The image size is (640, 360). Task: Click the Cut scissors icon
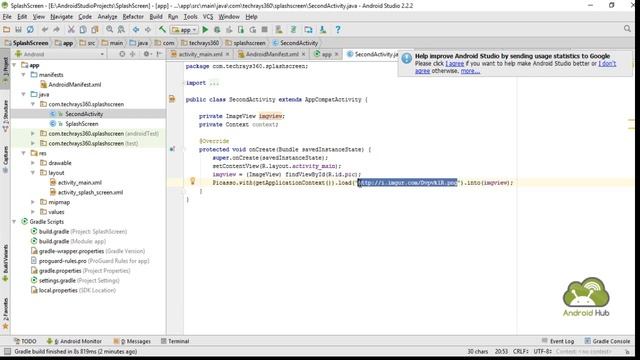pyautogui.click(x=71, y=29)
